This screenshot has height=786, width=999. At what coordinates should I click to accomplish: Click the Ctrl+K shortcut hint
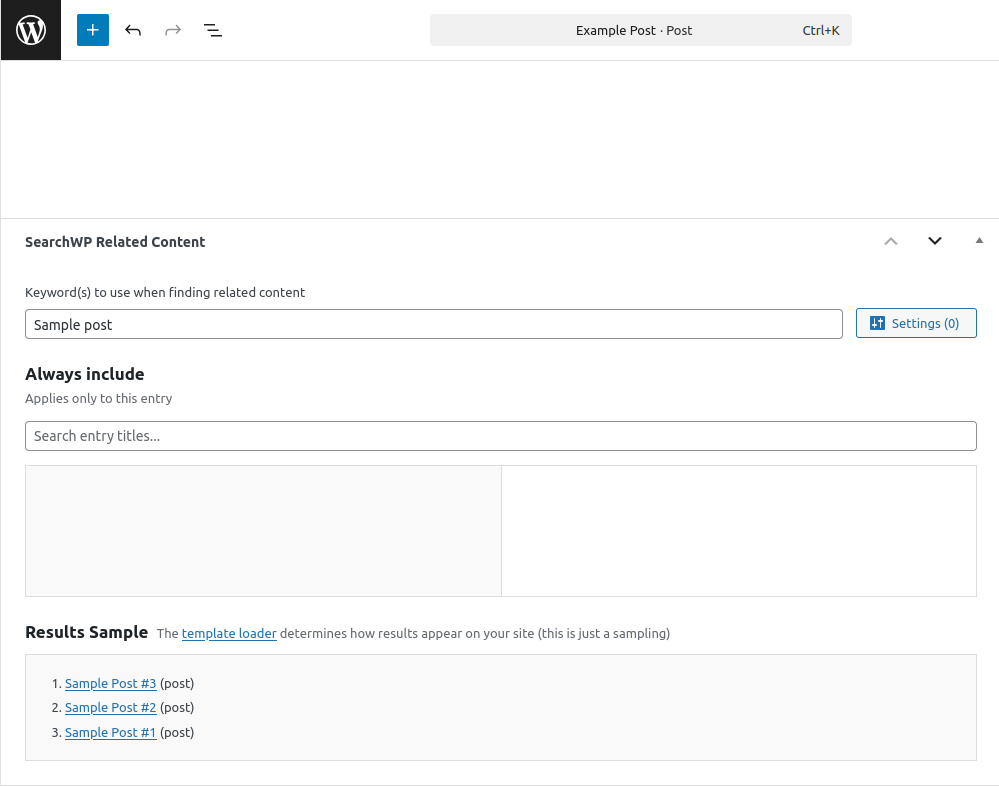coord(820,30)
